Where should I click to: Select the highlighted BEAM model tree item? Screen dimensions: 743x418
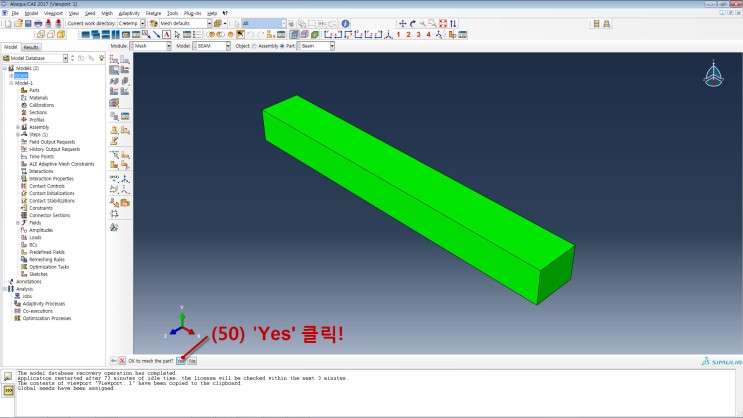21,75
